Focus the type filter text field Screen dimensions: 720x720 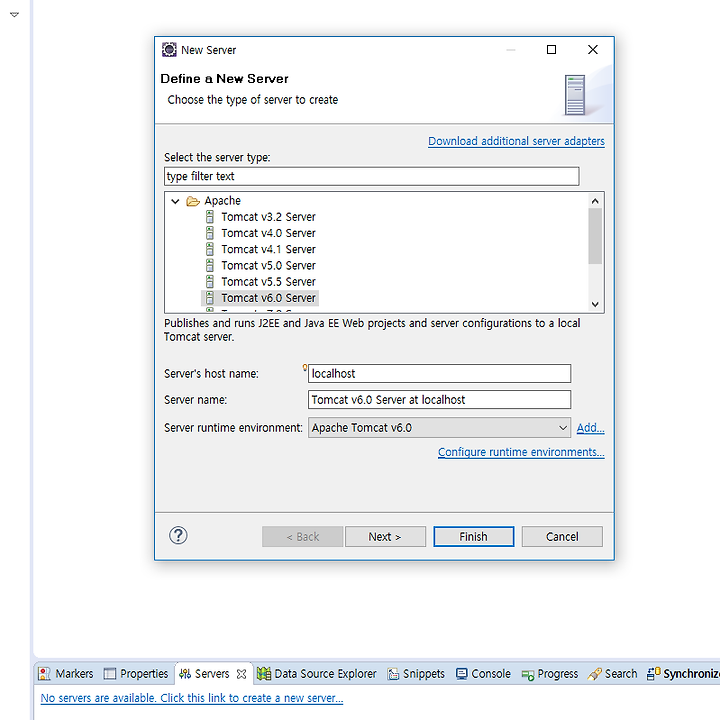tap(371, 176)
